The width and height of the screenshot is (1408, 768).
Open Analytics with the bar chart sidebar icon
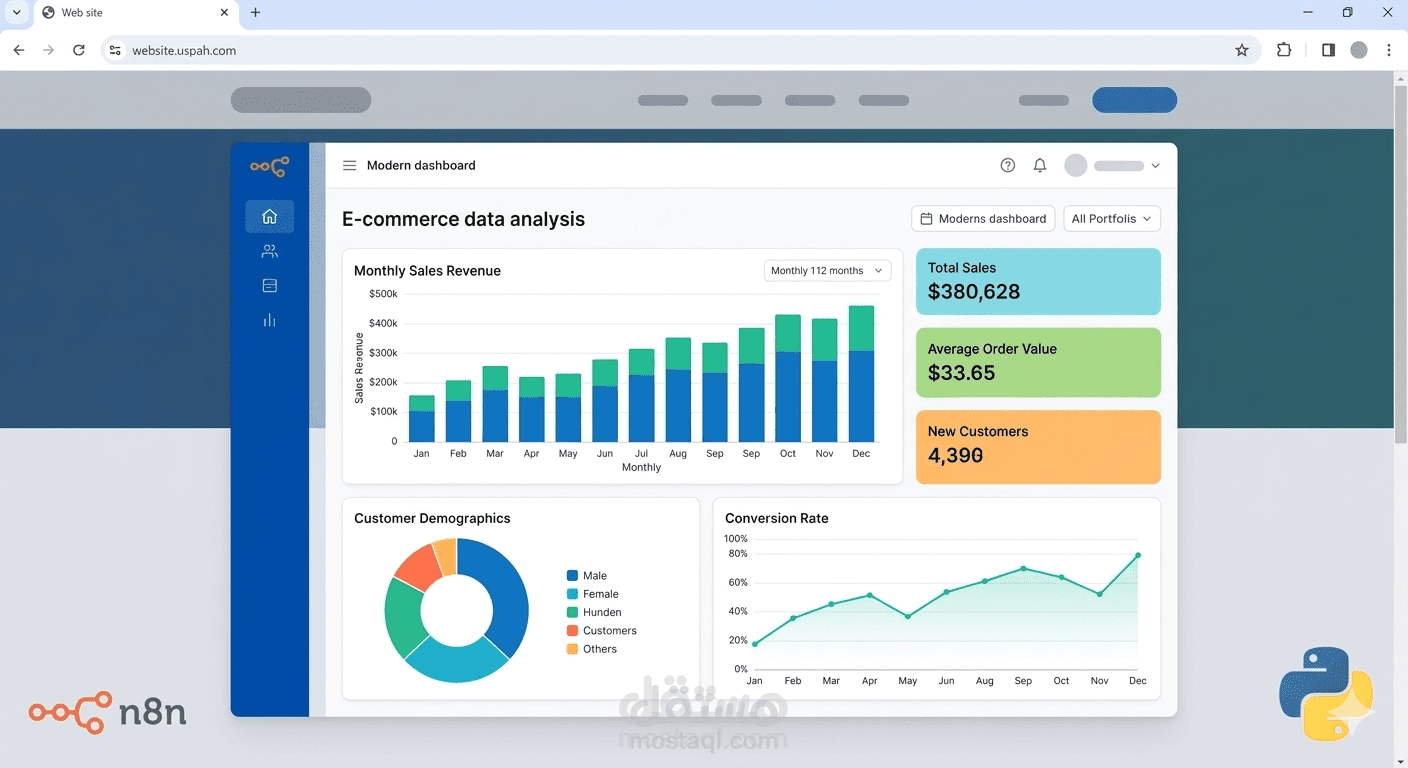click(269, 320)
